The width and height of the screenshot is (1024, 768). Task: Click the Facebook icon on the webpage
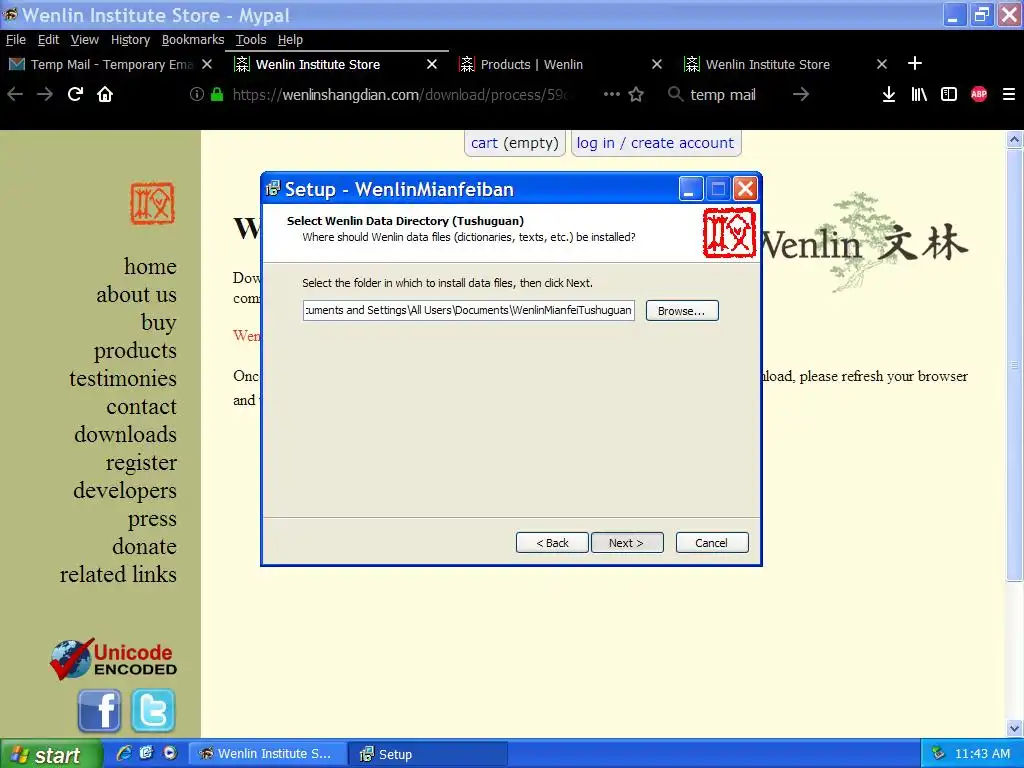(x=99, y=711)
